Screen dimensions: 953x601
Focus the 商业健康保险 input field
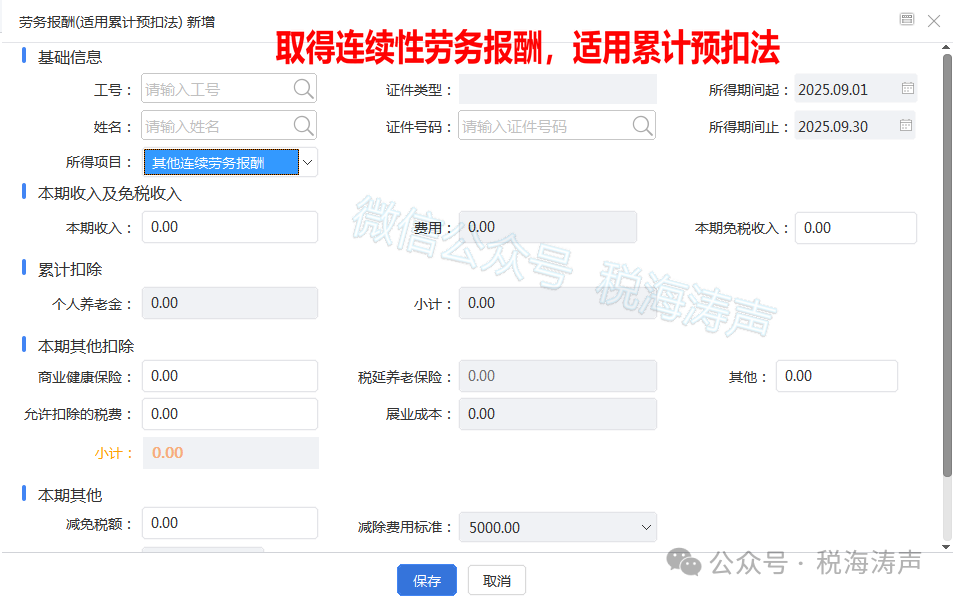[x=230, y=376]
